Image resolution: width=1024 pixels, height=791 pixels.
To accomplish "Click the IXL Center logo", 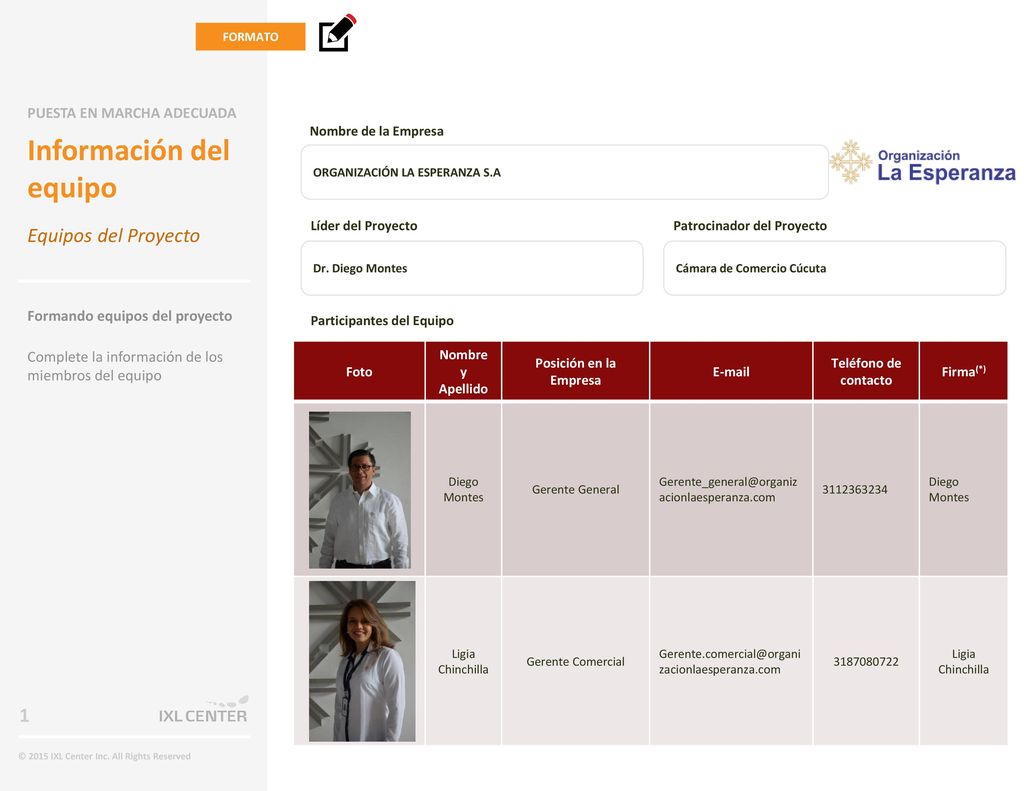I will coord(203,710).
